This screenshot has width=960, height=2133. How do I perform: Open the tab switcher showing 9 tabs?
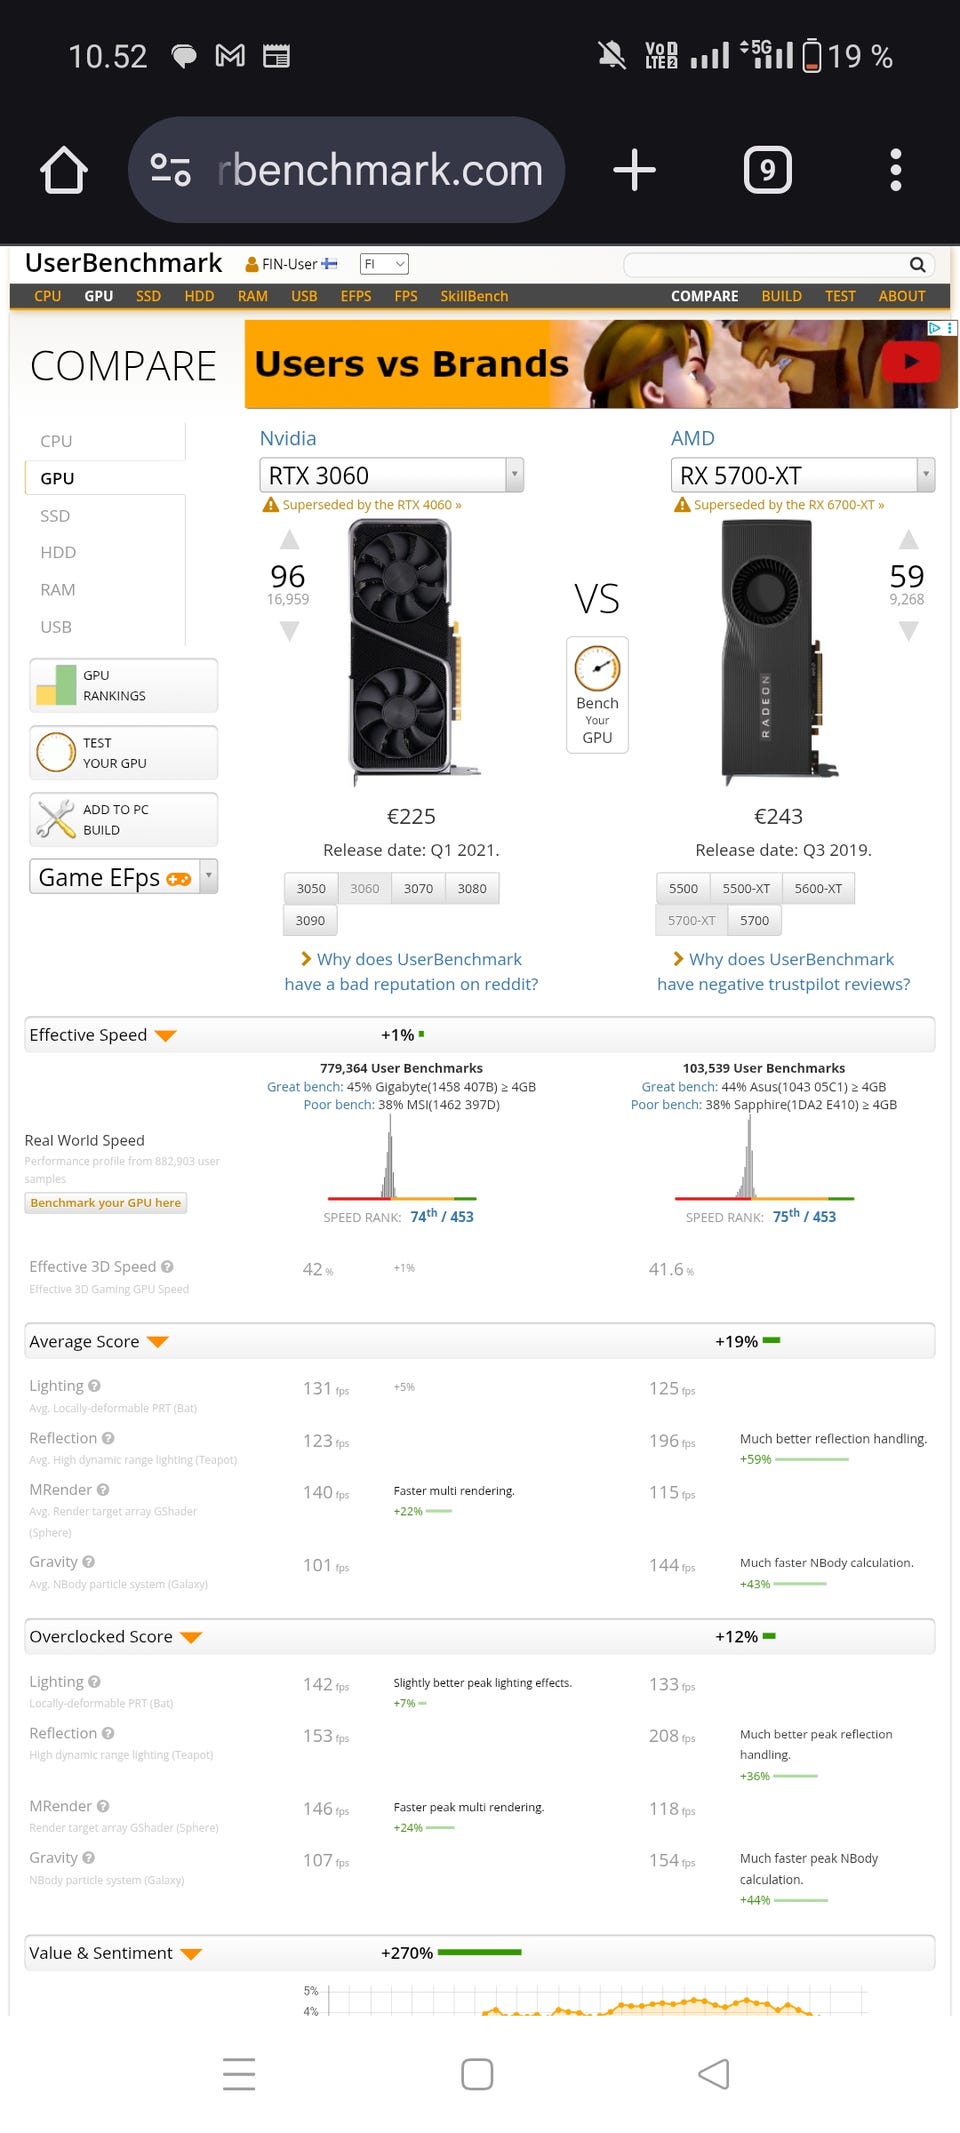coord(767,170)
